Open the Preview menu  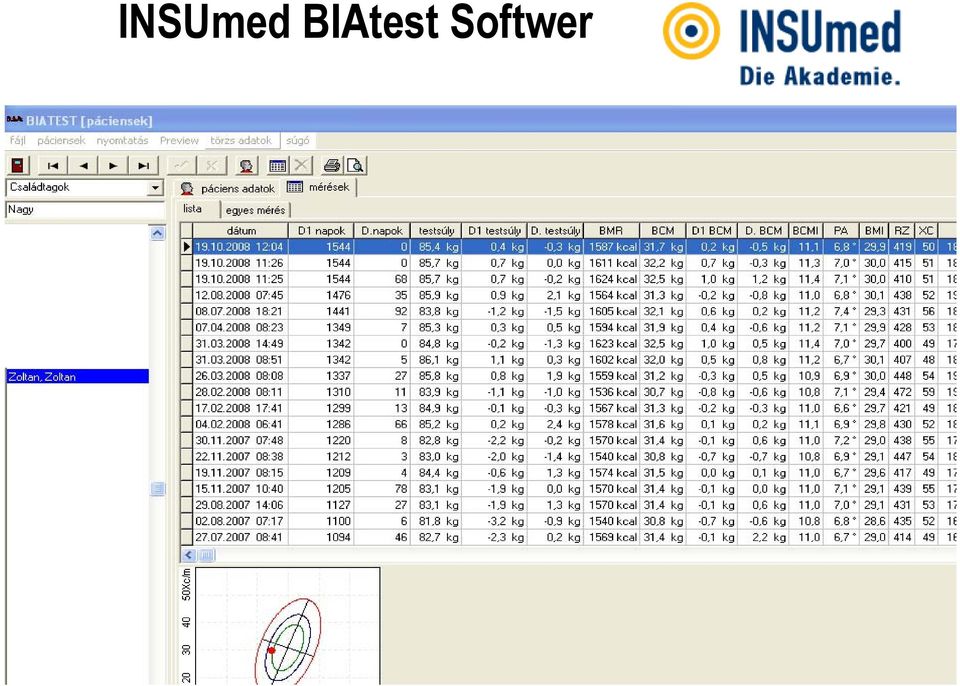179,140
